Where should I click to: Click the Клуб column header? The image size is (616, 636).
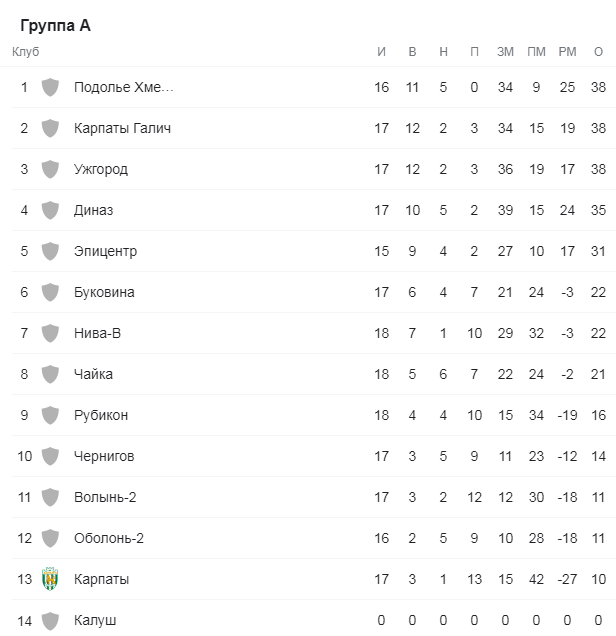point(26,52)
